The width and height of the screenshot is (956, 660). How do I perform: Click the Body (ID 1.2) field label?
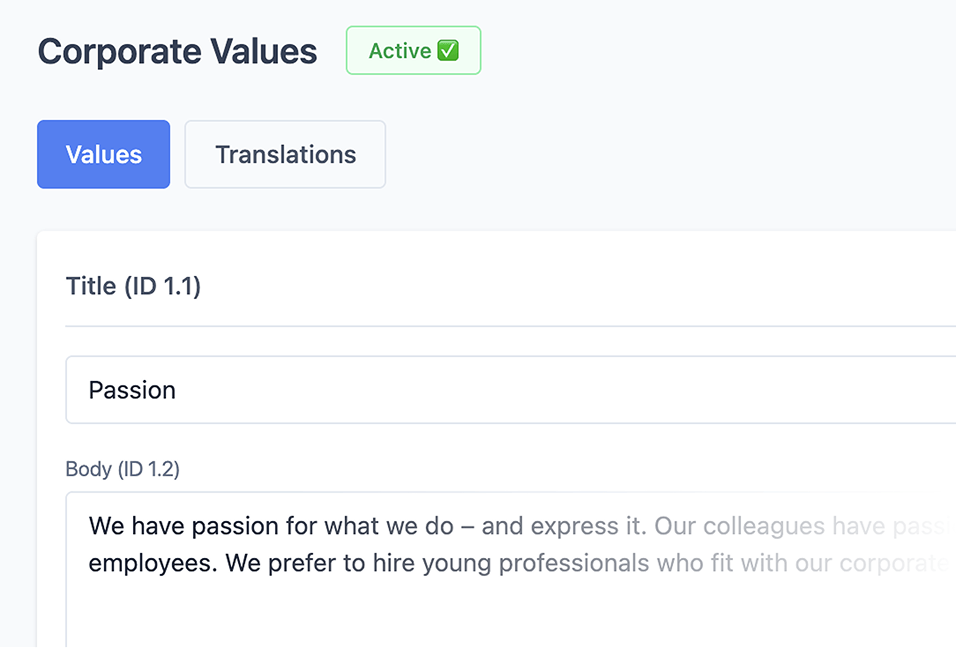click(122, 469)
